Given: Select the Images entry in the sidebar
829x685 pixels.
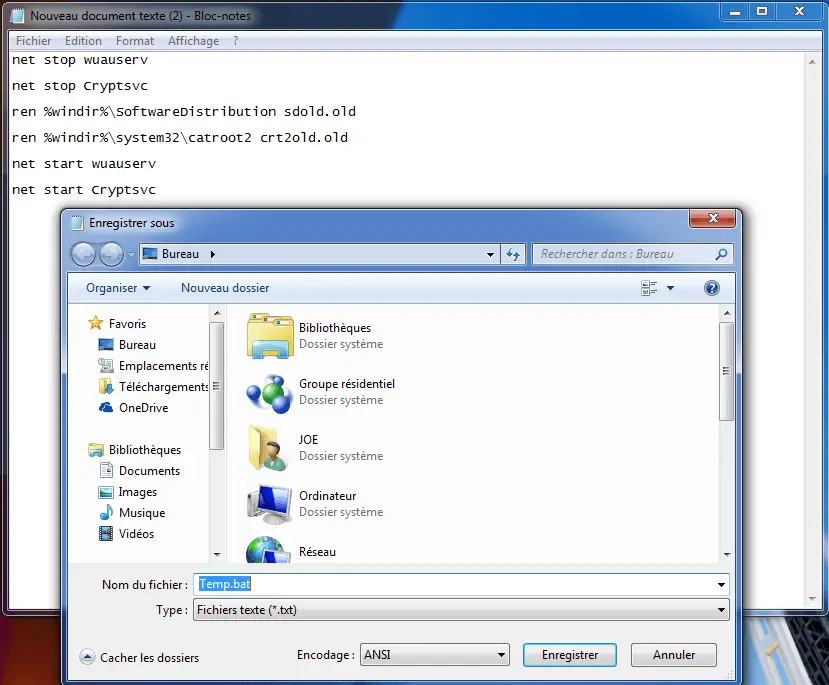Looking at the screenshot, I should click(x=137, y=492).
